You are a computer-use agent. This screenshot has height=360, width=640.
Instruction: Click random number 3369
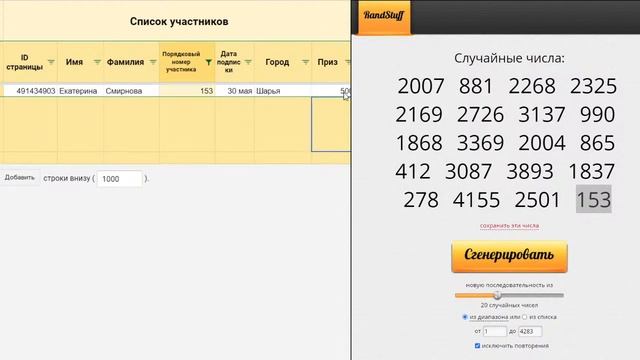[480, 143]
